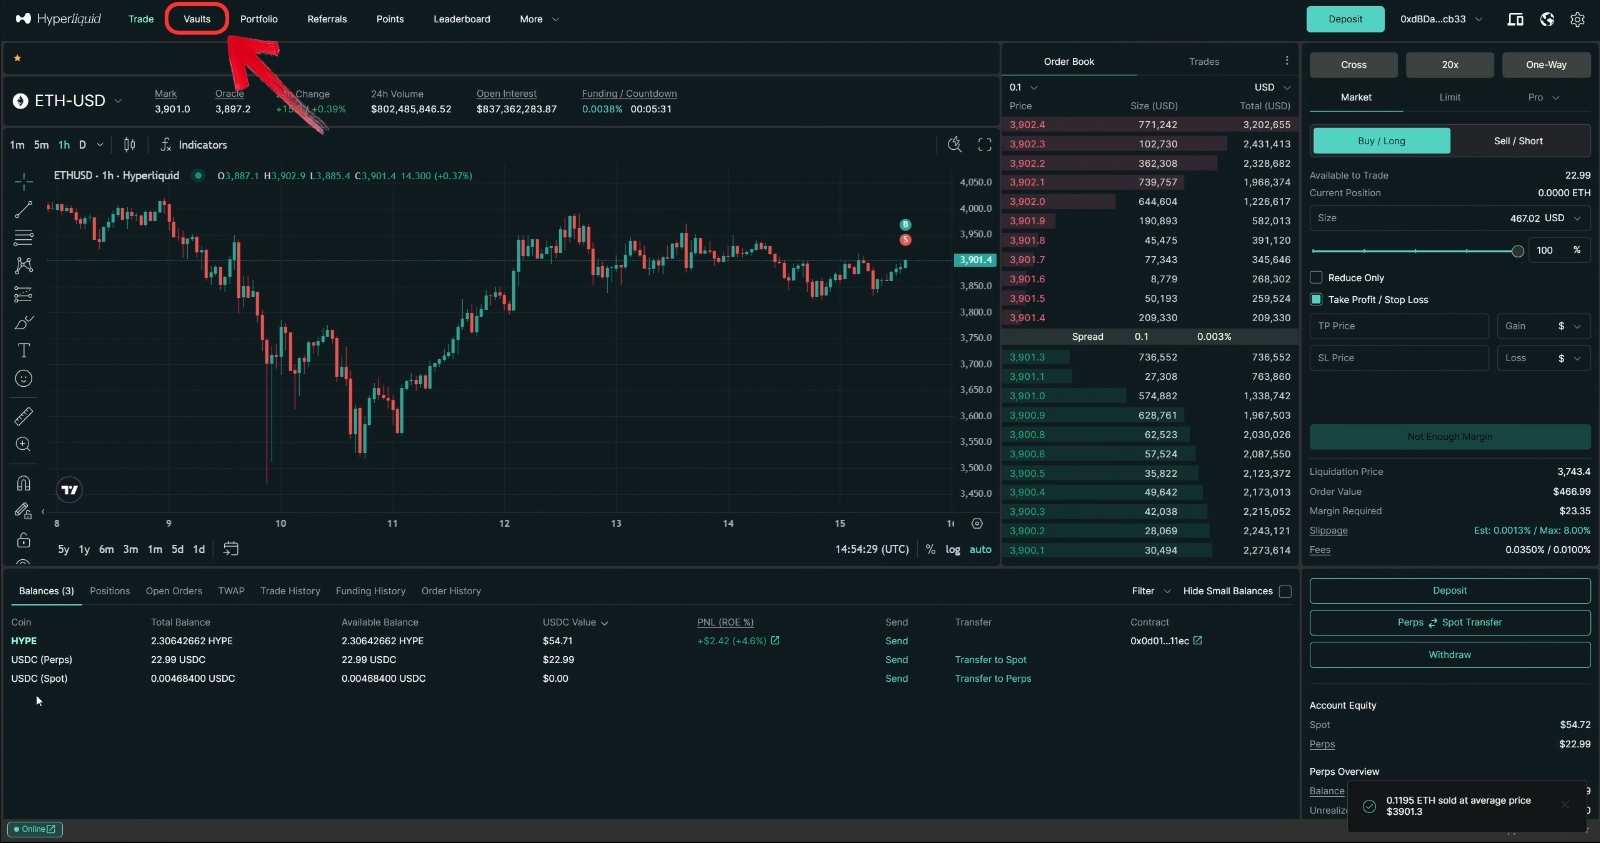Toggle percent scale on the chart
Image resolution: width=1600 pixels, height=843 pixels.
930,550
